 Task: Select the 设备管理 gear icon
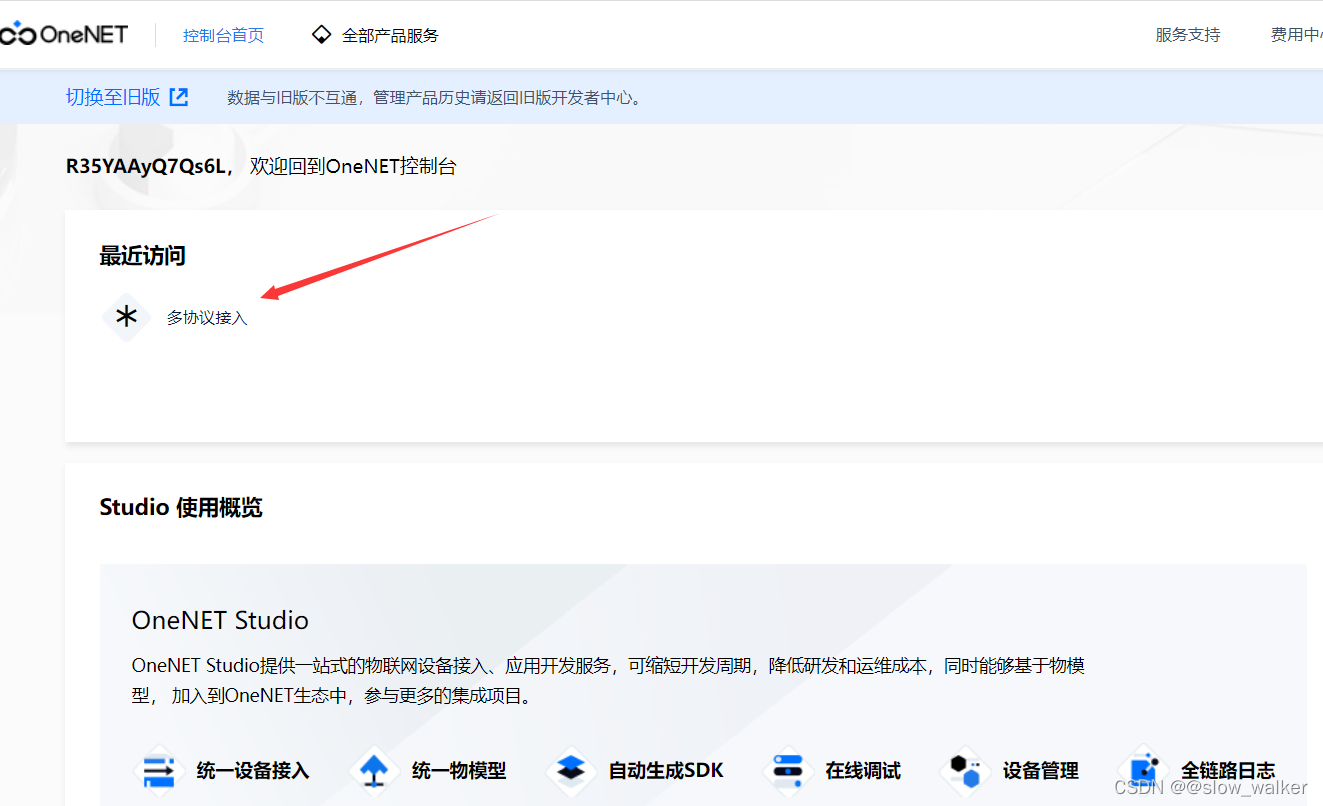click(x=964, y=769)
